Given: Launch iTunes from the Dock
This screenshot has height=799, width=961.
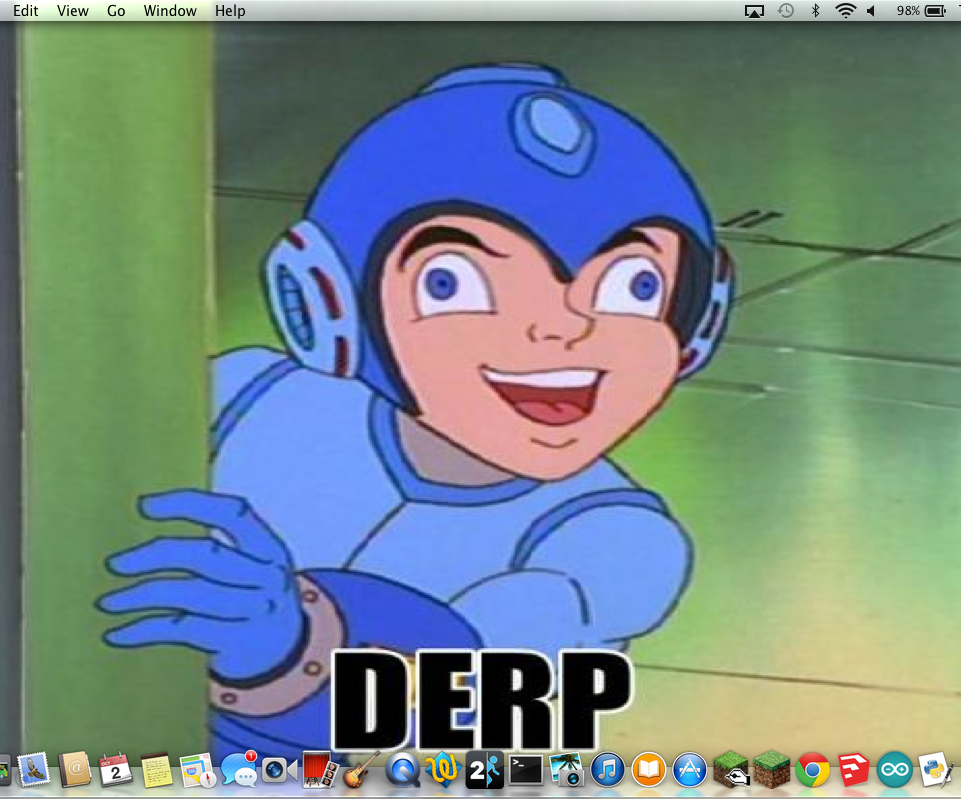Looking at the screenshot, I should tap(608, 770).
